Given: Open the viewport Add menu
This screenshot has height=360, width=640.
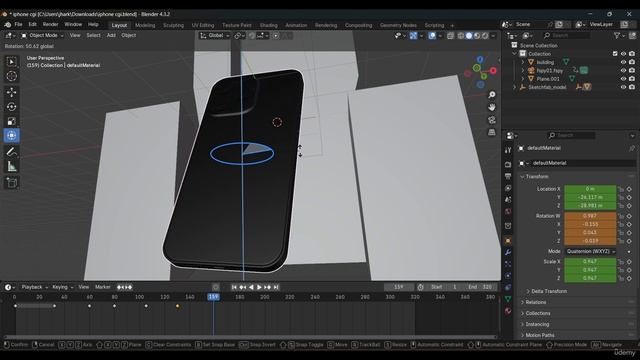Looking at the screenshot, I should pyautogui.click(x=111, y=36).
